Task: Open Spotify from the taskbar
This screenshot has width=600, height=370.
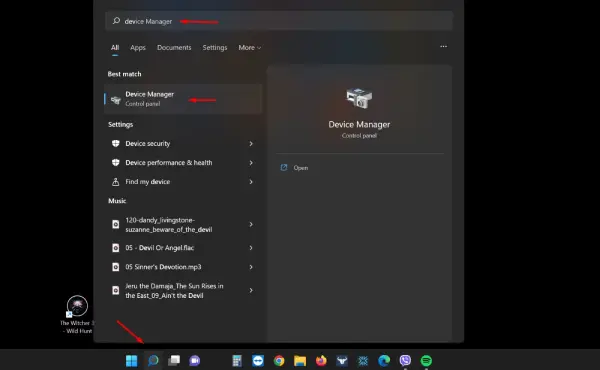Action: pyautogui.click(x=426, y=360)
